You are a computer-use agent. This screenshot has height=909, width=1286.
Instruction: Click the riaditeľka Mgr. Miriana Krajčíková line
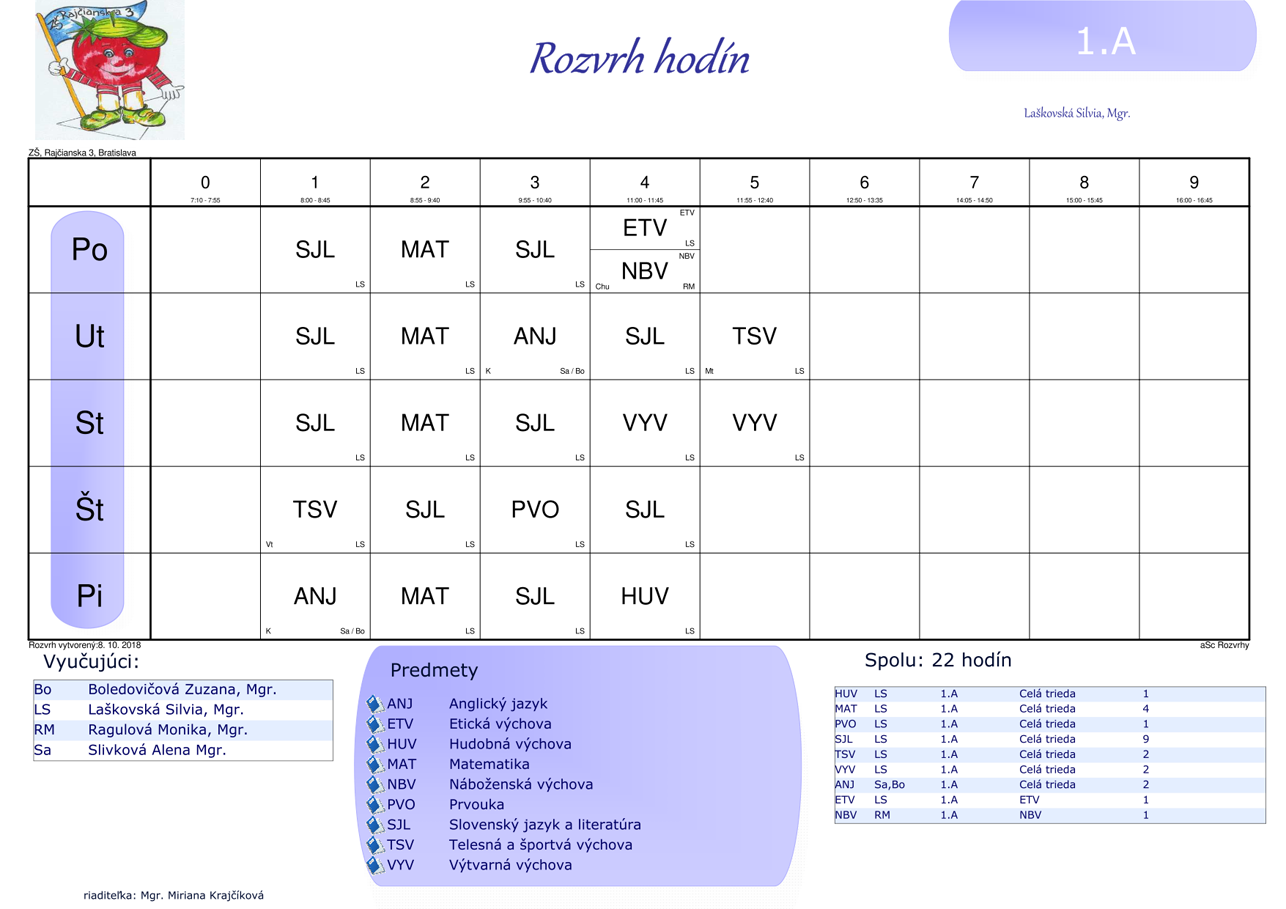point(174,896)
